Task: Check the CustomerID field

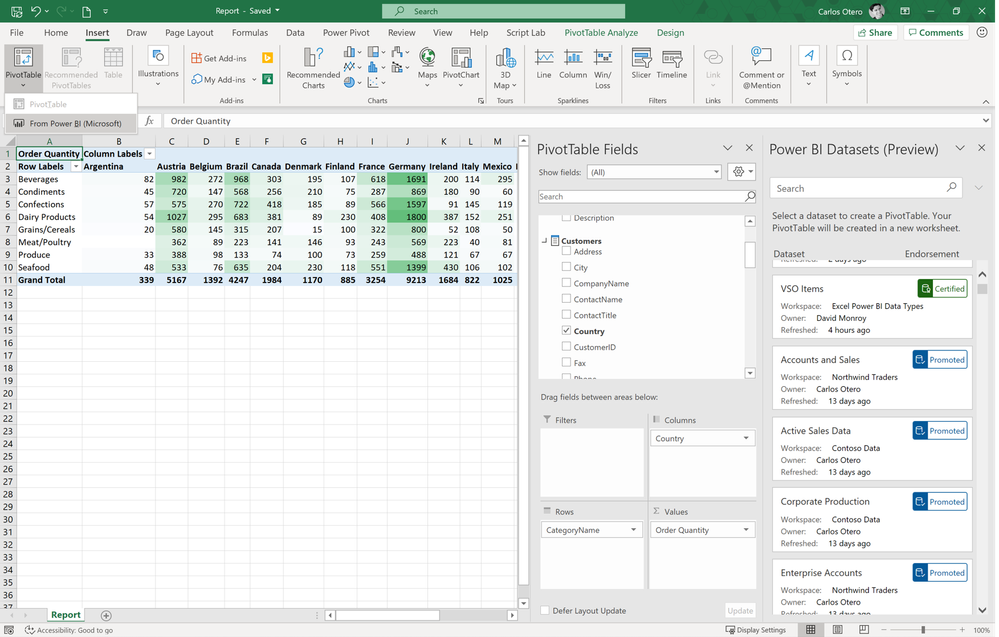Action: coord(566,347)
